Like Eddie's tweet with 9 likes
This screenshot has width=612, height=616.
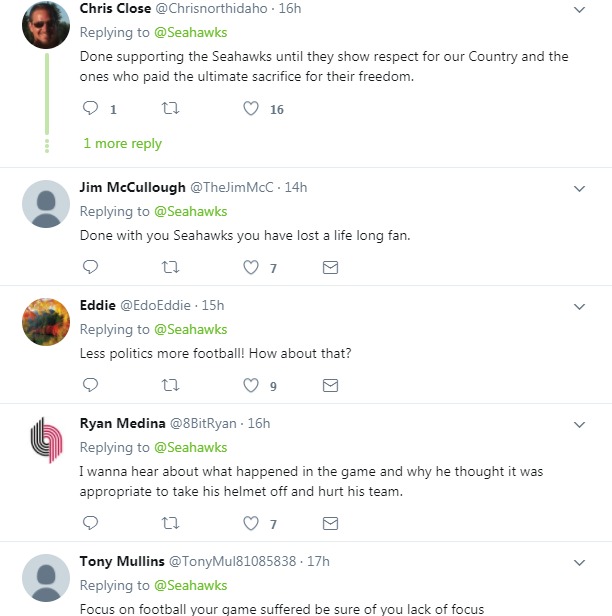251,385
